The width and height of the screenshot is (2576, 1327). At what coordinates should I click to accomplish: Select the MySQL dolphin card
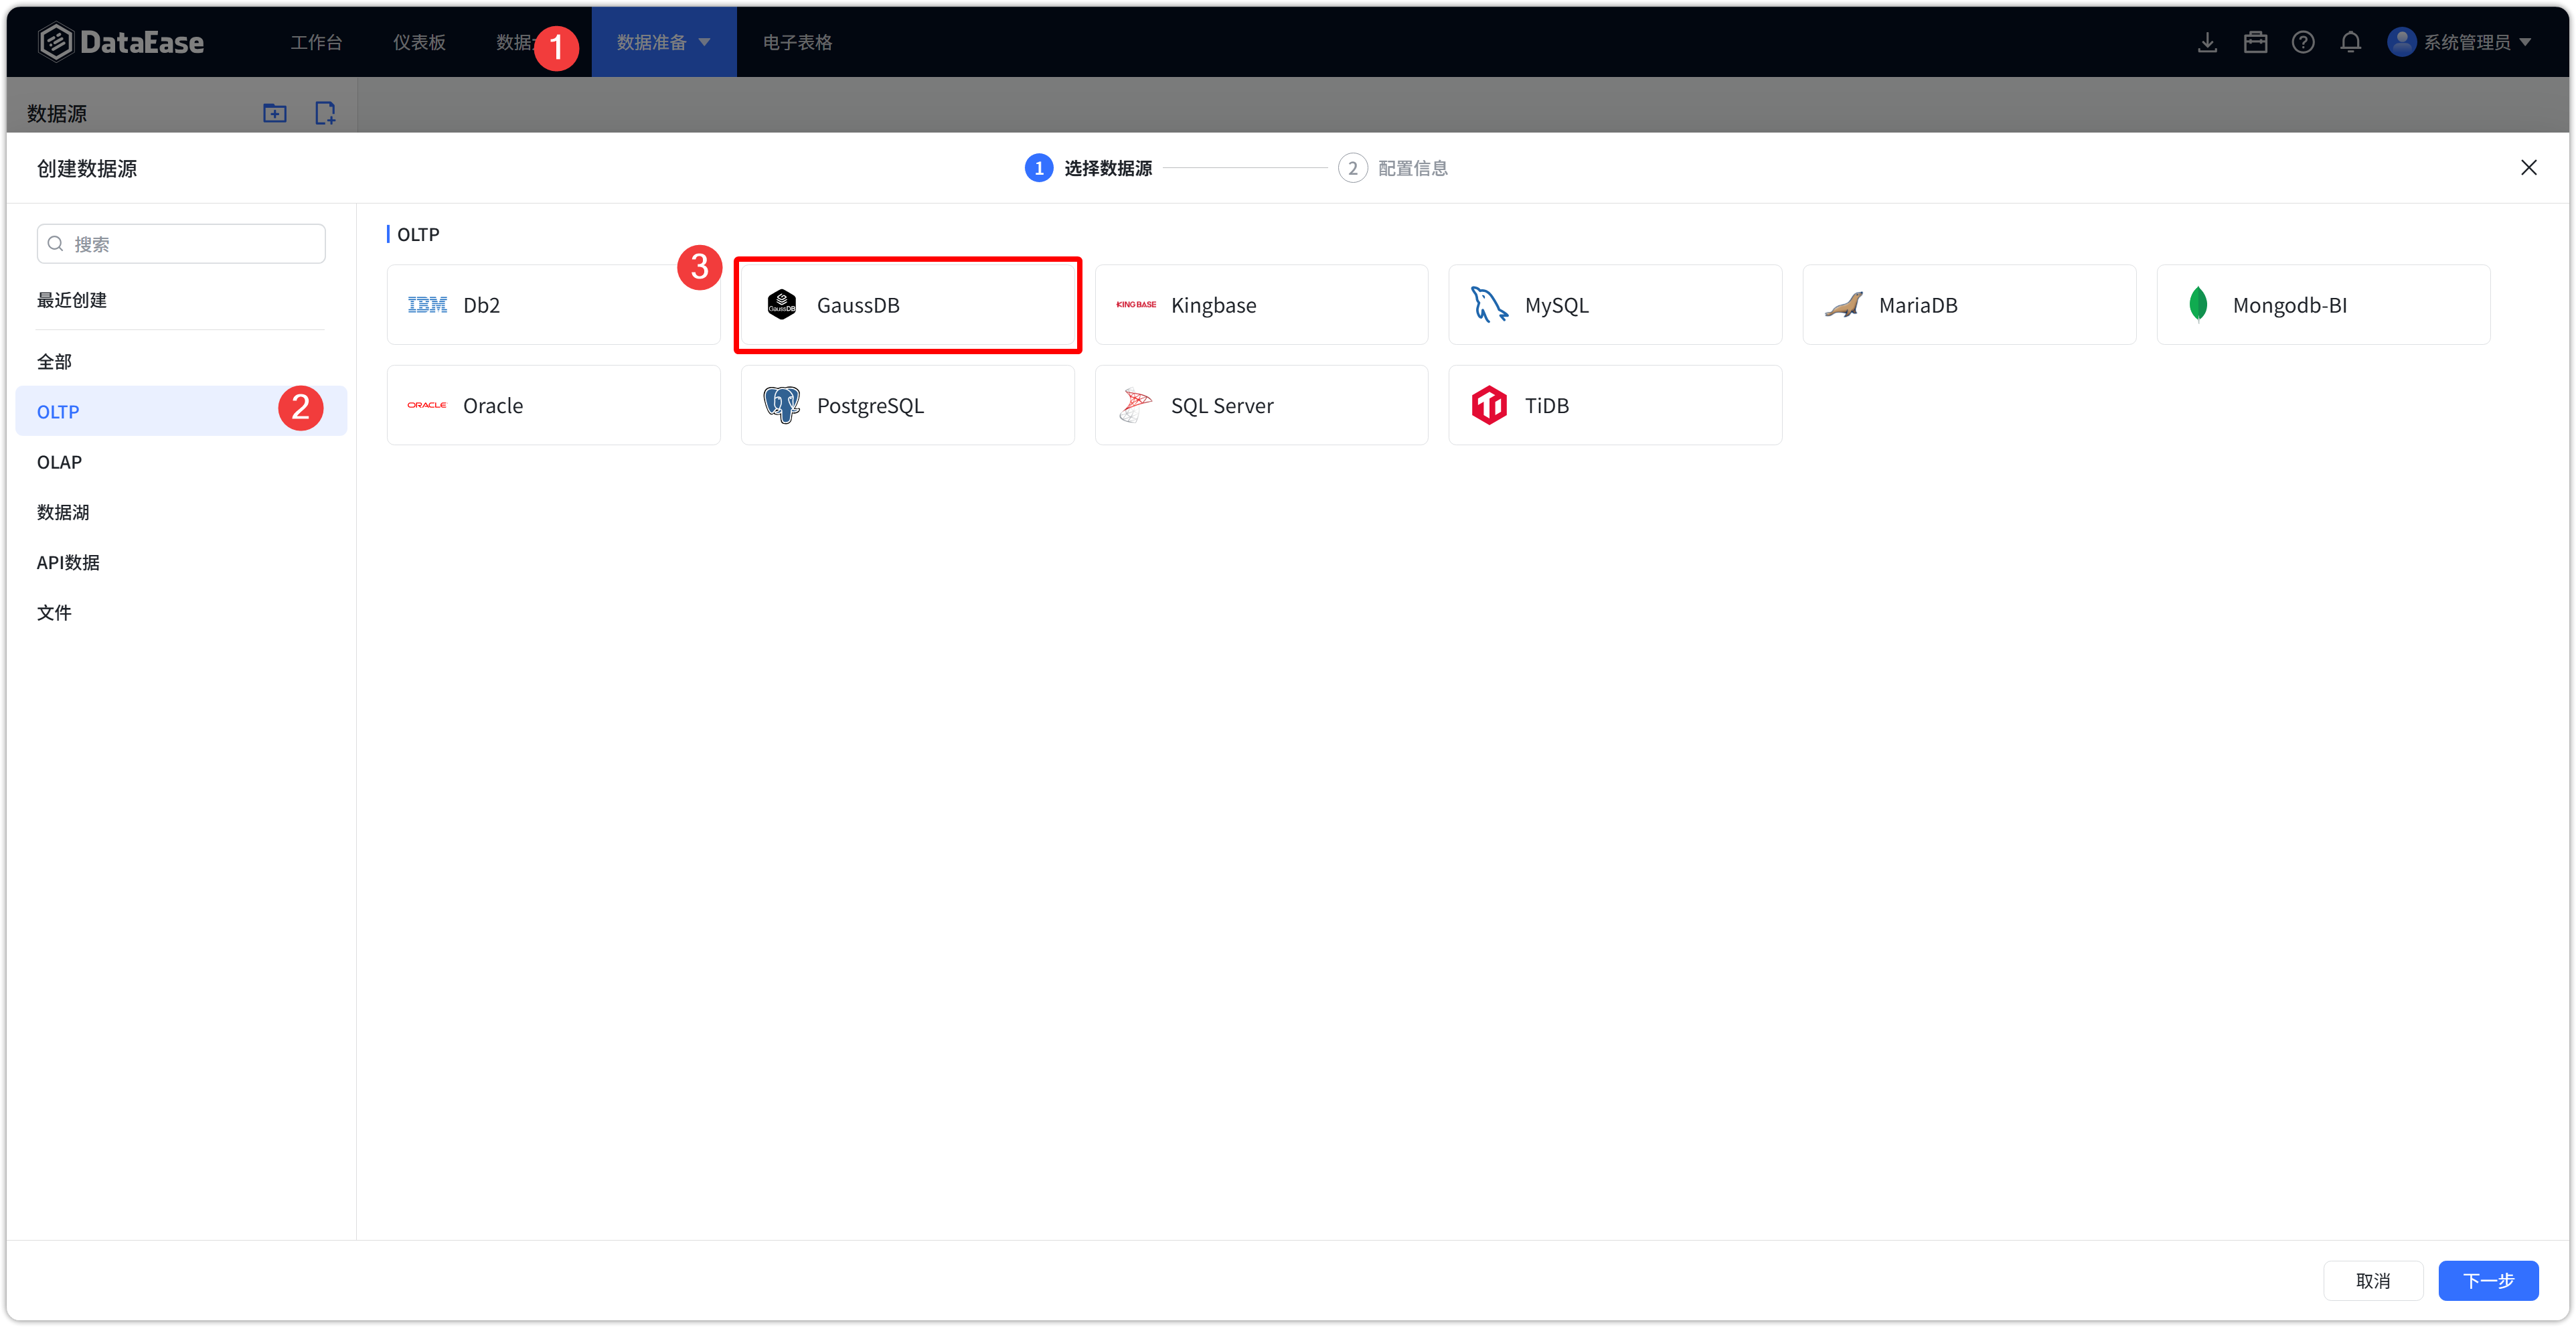coord(1615,305)
